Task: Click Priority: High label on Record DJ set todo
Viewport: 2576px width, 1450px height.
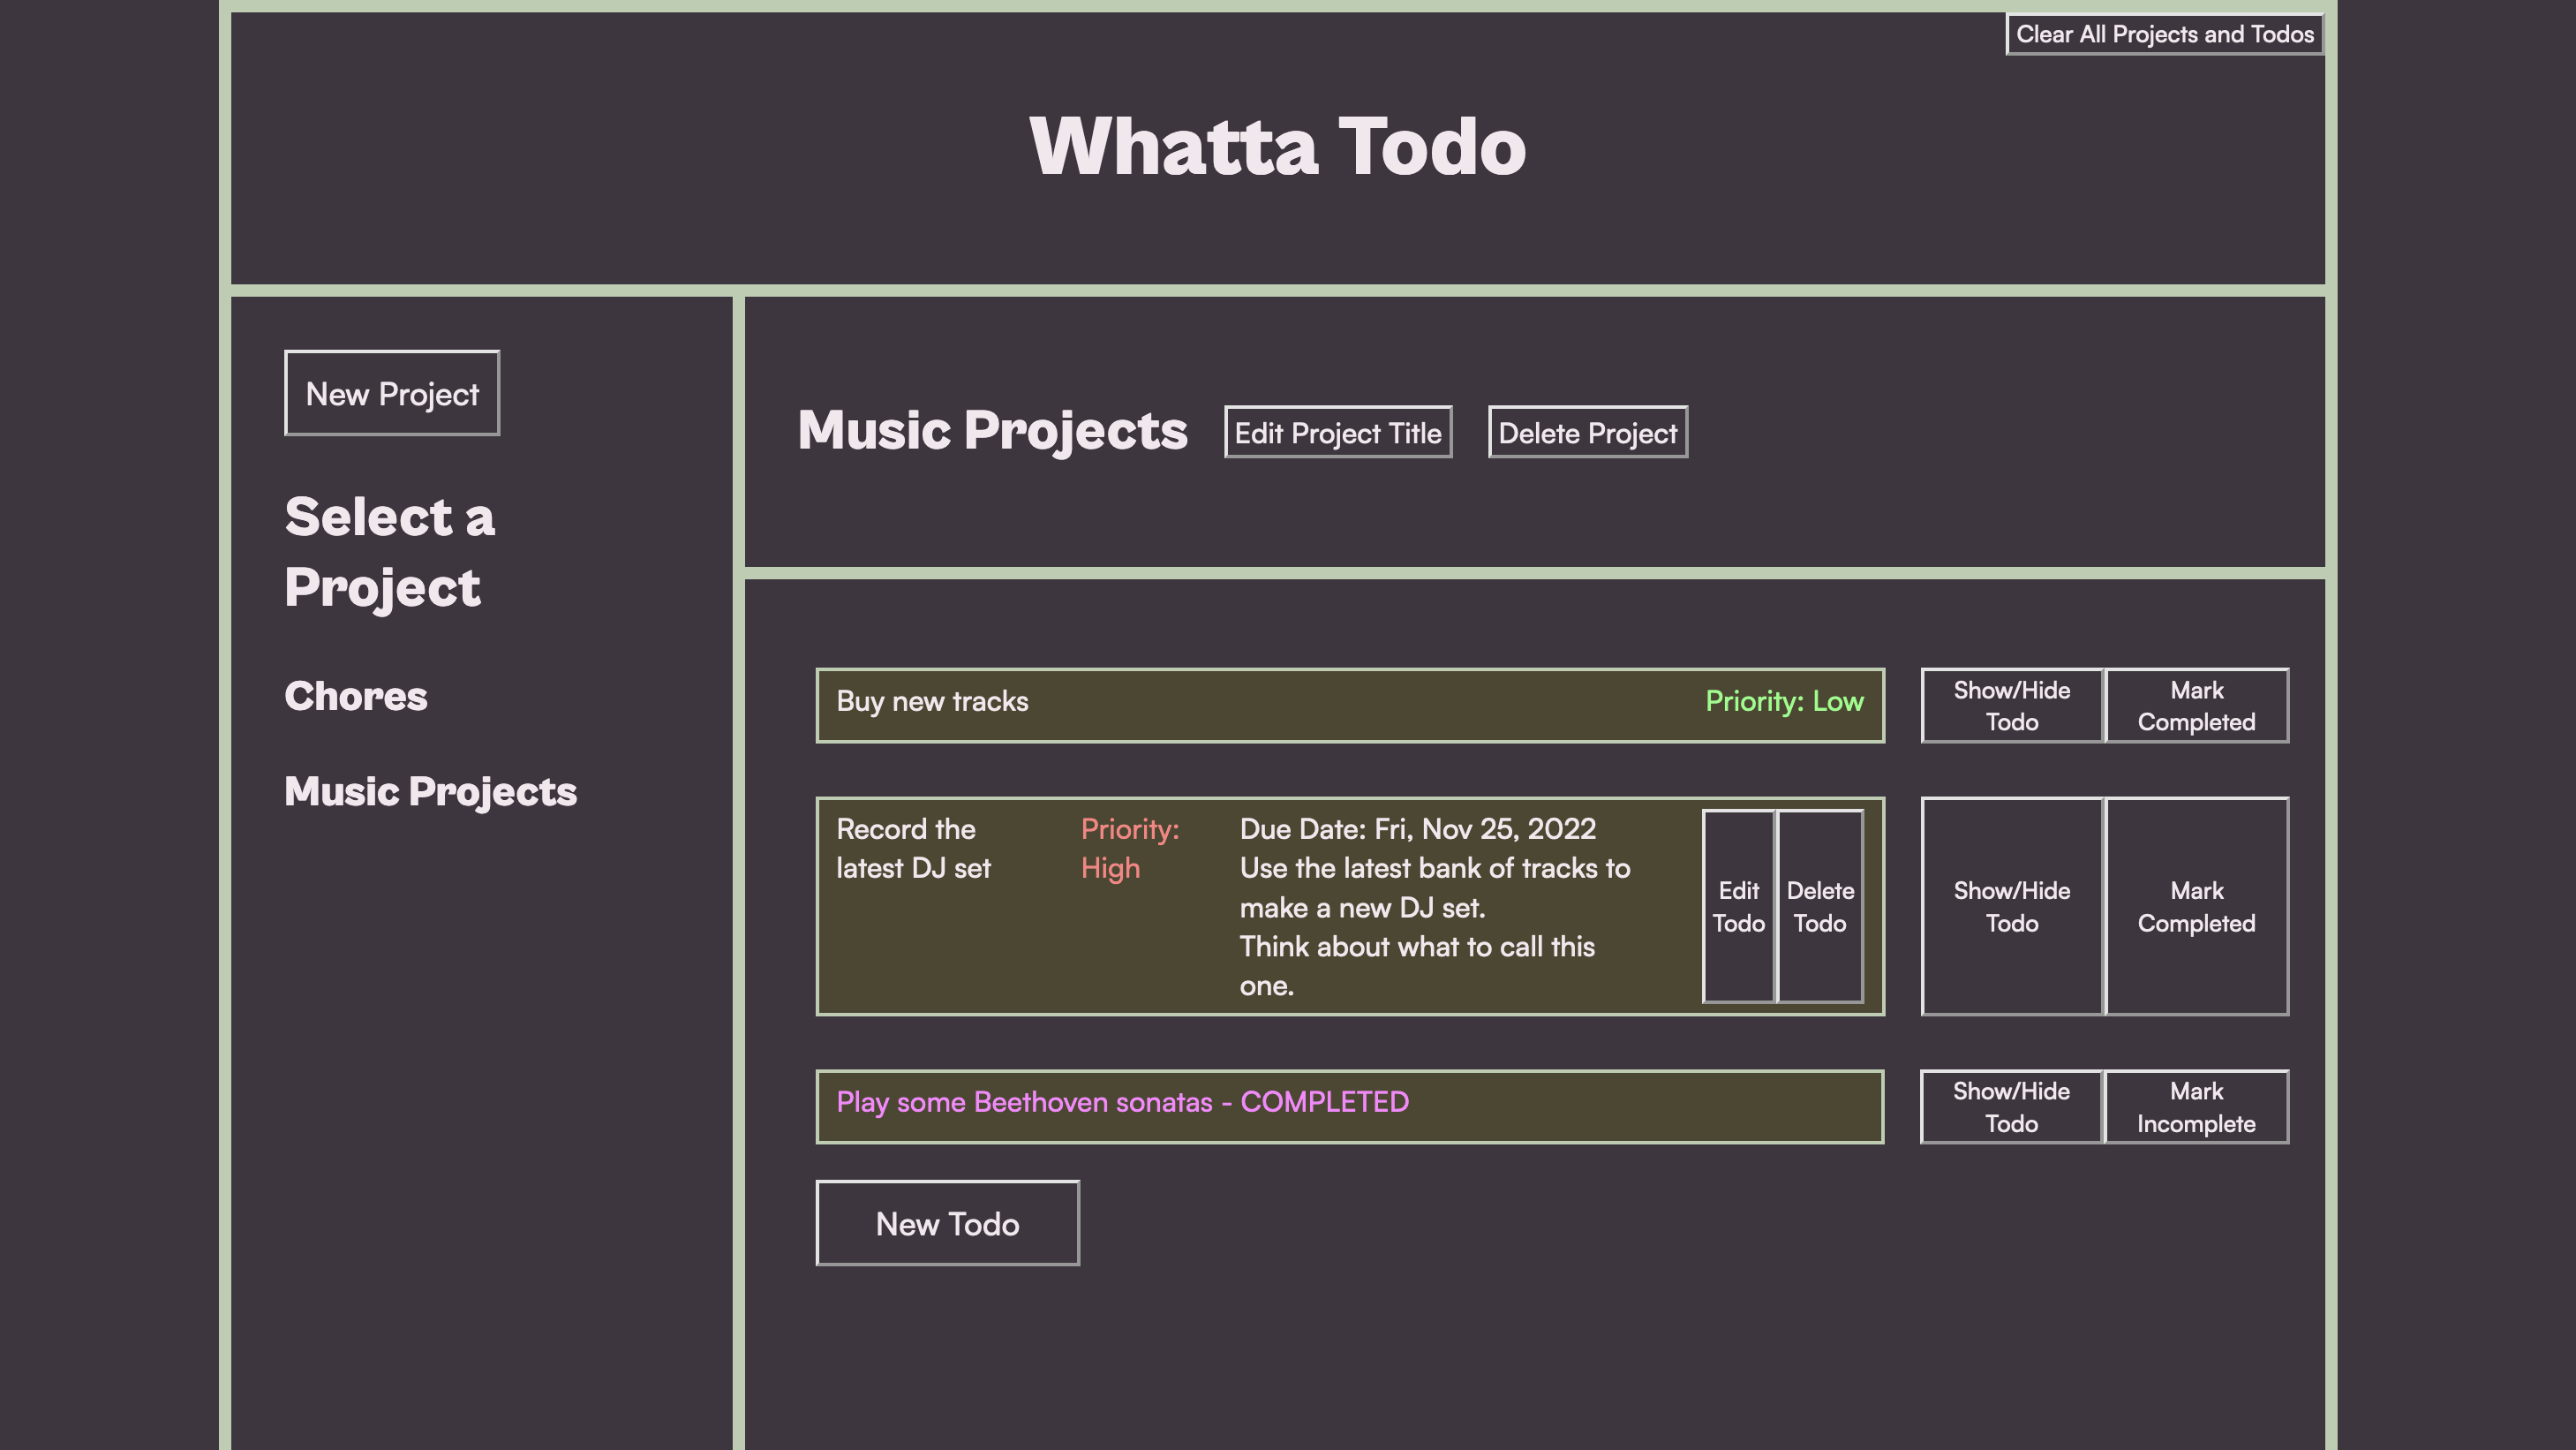Action: pyautogui.click(x=1129, y=848)
